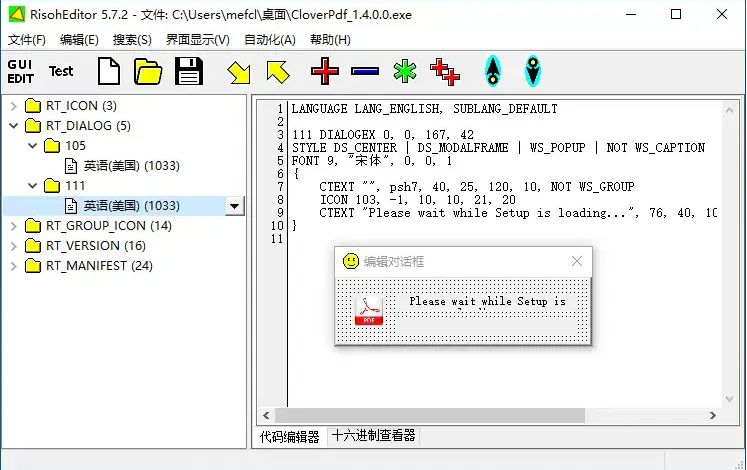
Task: Click the double red plus clone icon
Action: coord(444,71)
